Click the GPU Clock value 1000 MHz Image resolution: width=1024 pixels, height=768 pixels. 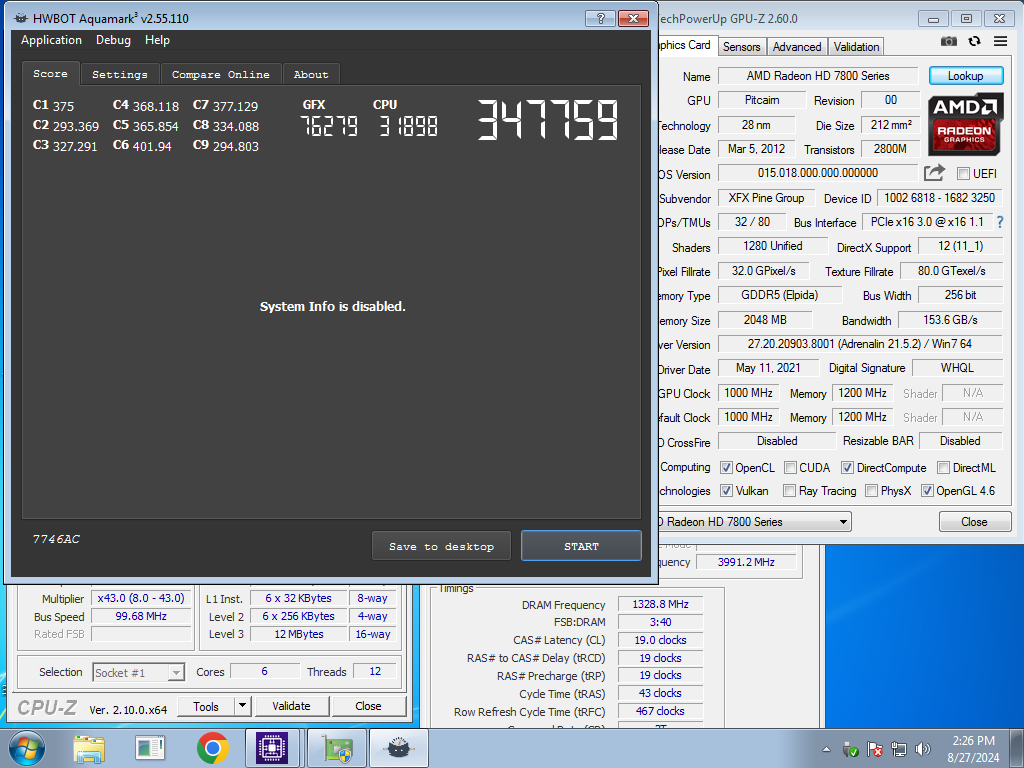(x=748, y=393)
